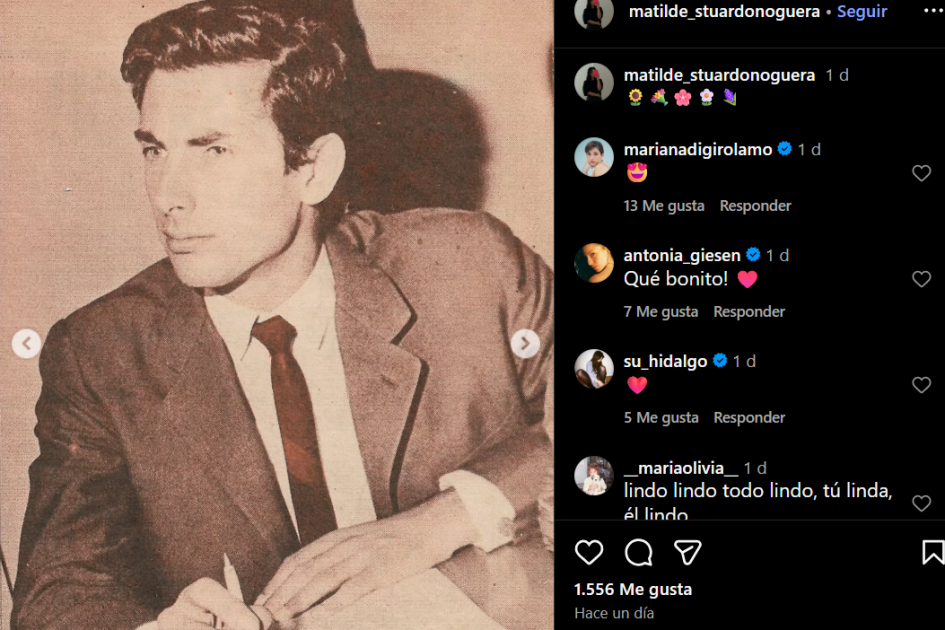Reply to marianadigirolamo's comment
This screenshot has height=630, width=945.
[x=755, y=206]
